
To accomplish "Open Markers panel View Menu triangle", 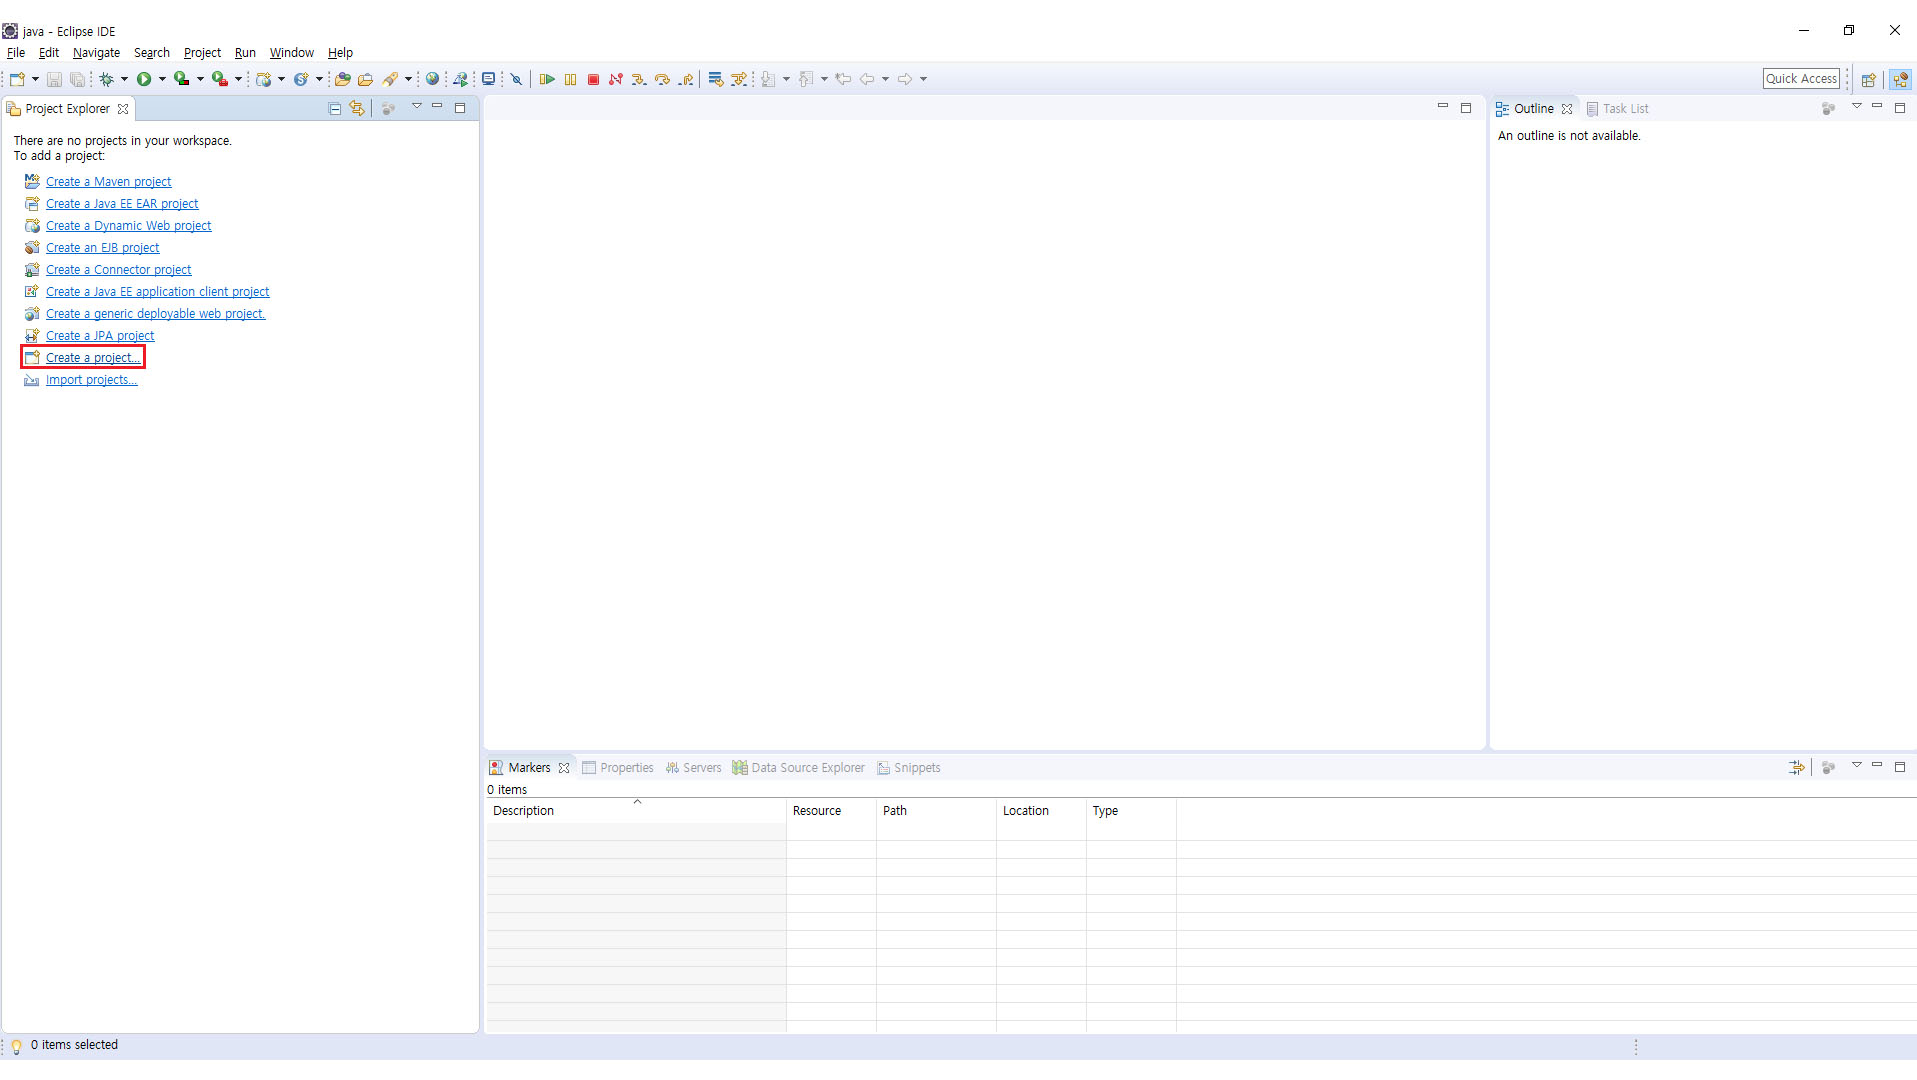I will (x=1857, y=766).
